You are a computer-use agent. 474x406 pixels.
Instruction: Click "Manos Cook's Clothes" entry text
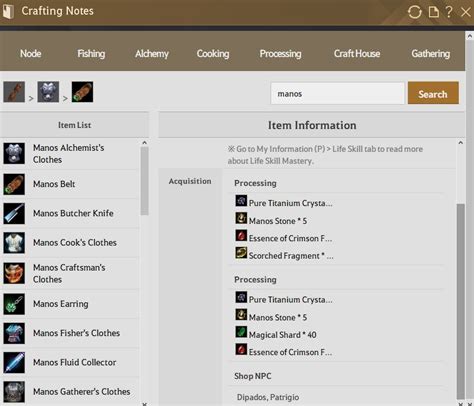click(x=75, y=243)
